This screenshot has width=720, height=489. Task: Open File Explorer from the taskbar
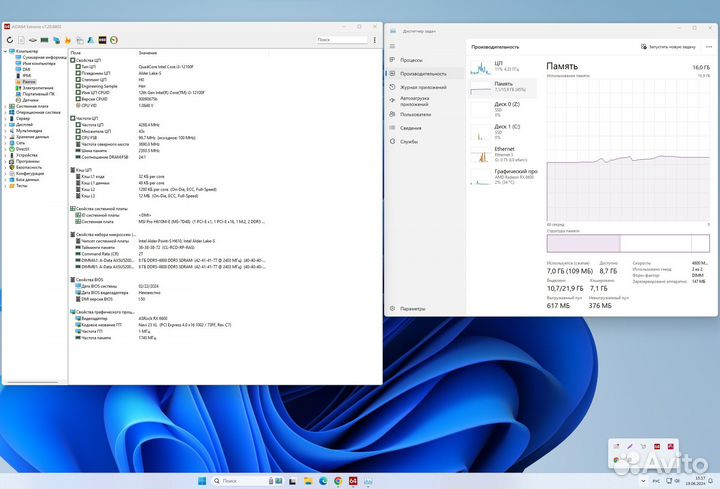click(308, 481)
